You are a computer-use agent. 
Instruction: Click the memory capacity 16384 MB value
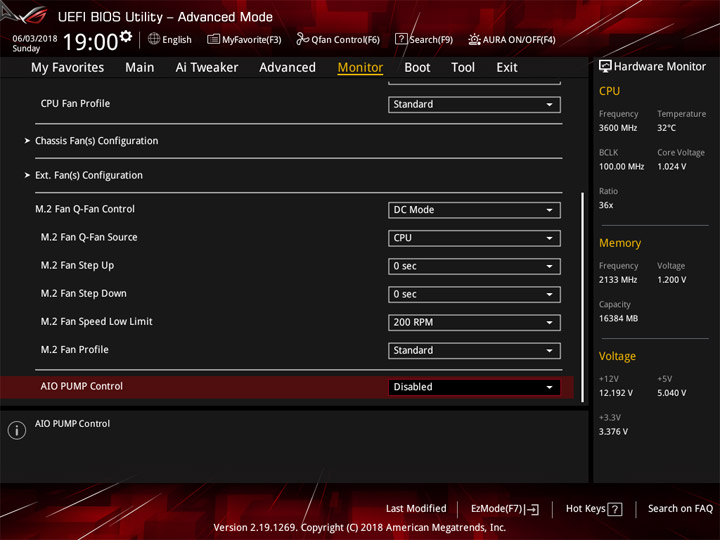pos(619,319)
